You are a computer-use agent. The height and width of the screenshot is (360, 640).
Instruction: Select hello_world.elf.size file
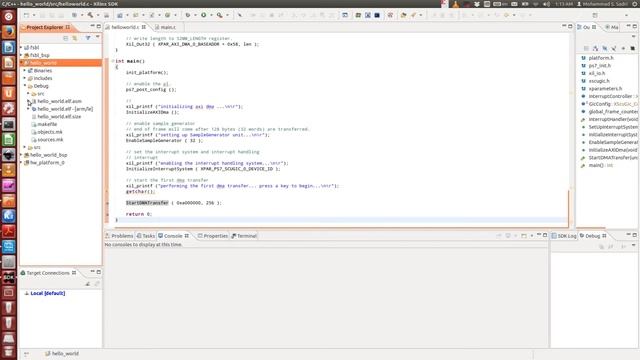(x=59, y=117)
